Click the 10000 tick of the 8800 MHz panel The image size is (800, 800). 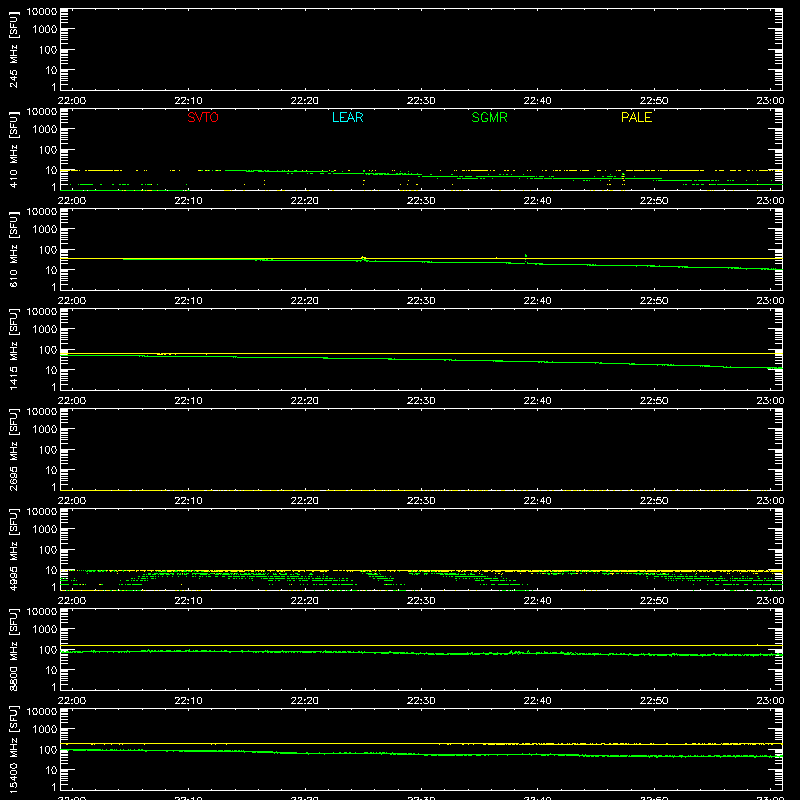(x=42, y=612)
